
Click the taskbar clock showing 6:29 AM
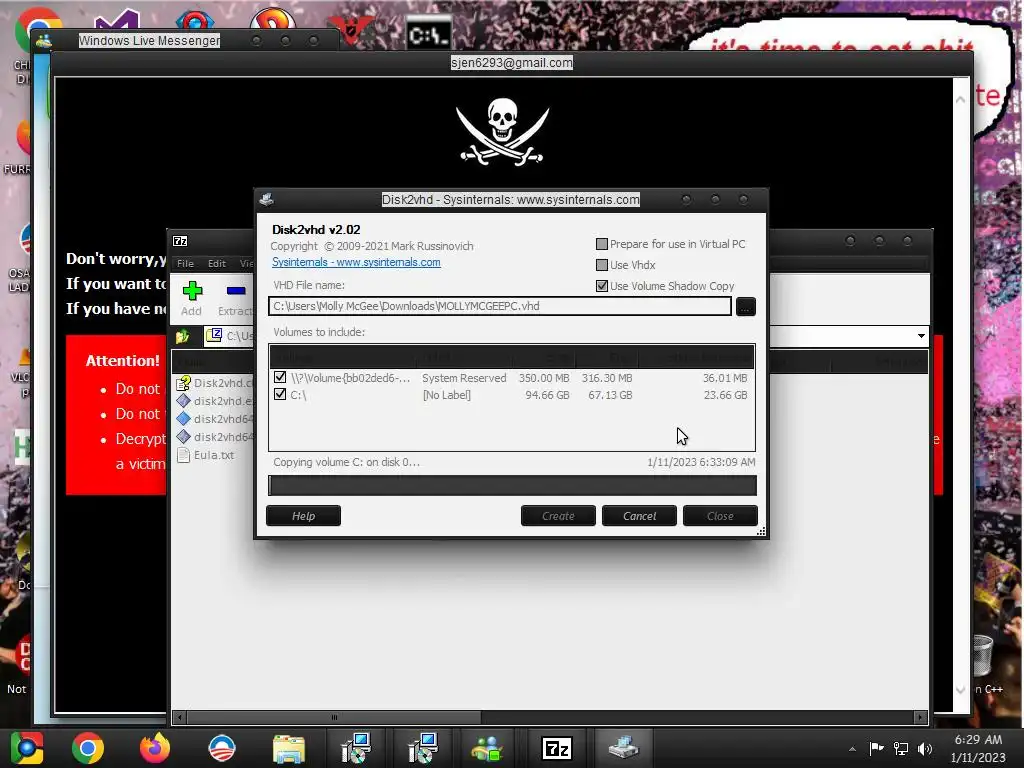[978, 748]
